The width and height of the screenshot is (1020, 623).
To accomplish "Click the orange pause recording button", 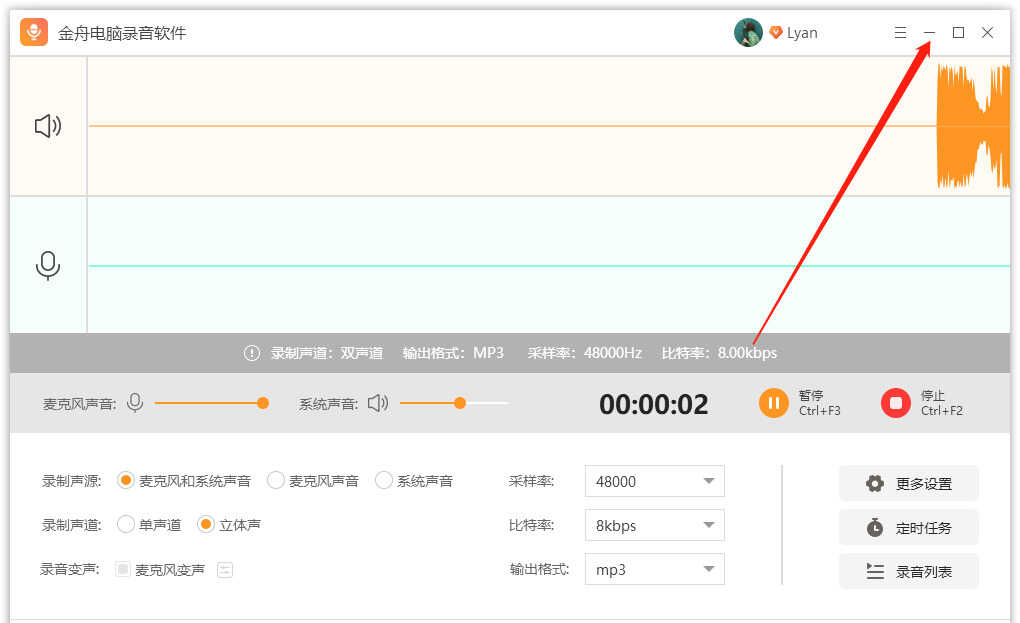I will coord(773,403).
